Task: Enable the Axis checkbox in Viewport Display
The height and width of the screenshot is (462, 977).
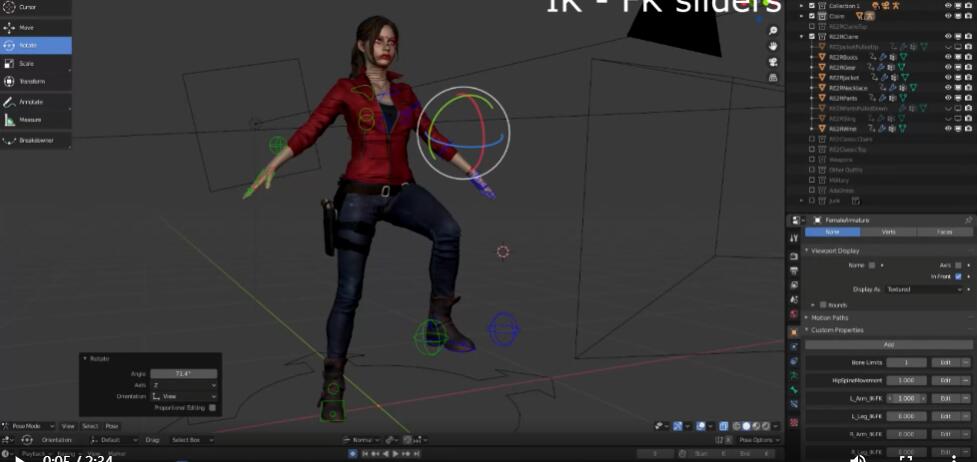Action: point(958,265)
